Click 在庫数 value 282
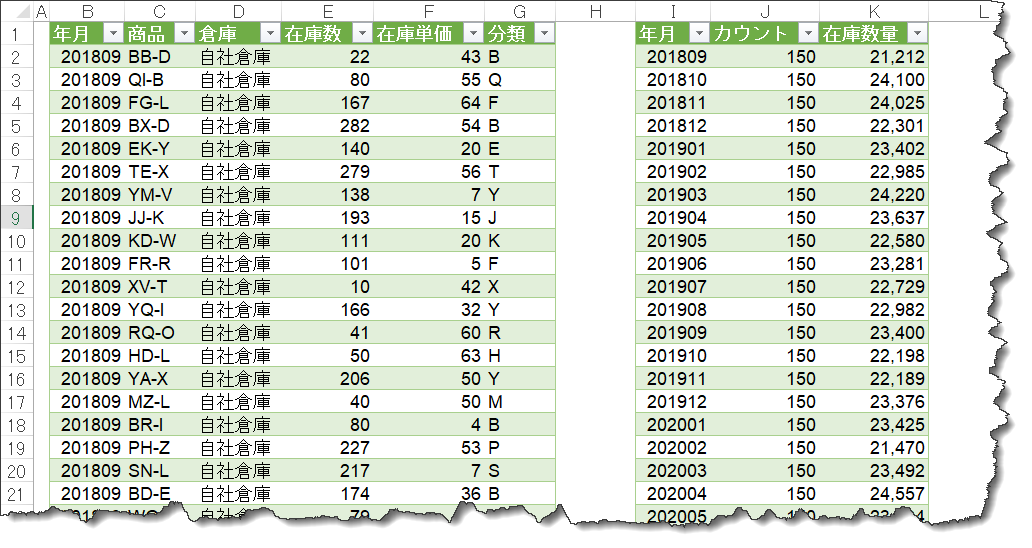 click(327, 126)
